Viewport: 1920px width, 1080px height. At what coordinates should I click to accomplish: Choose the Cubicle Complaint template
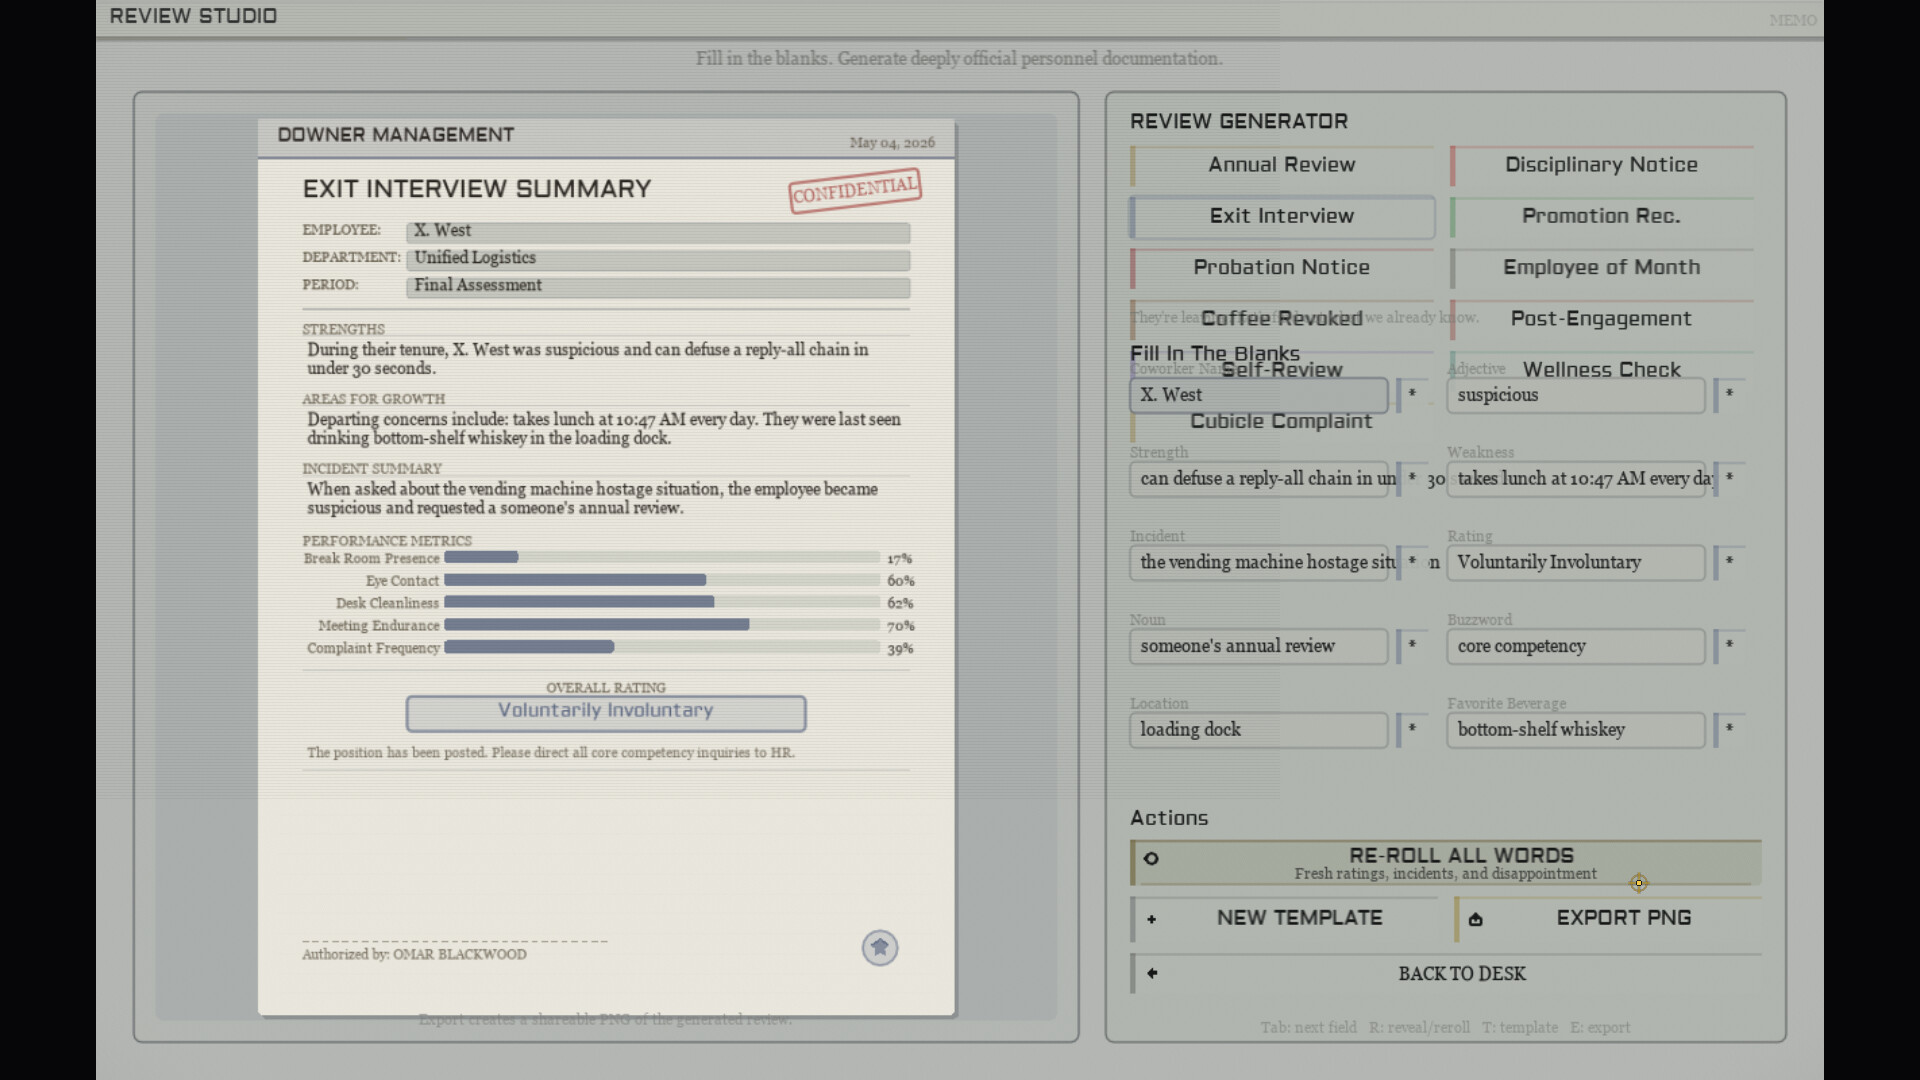1282,421
